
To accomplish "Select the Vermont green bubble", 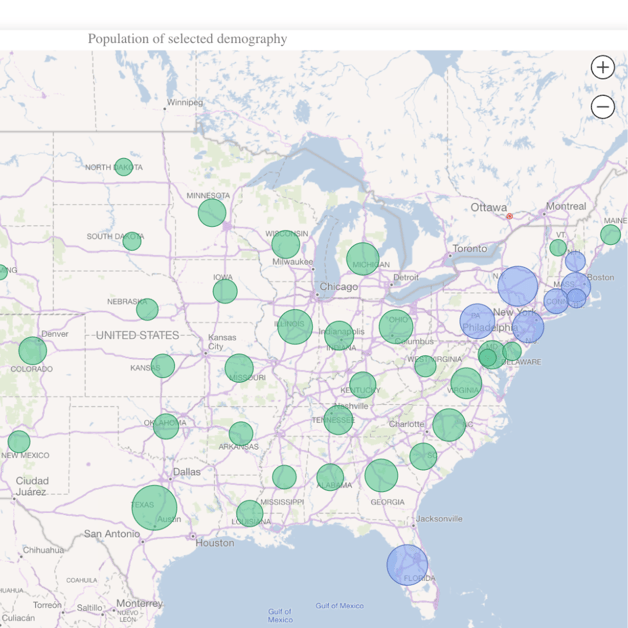I will pos(558,248).
